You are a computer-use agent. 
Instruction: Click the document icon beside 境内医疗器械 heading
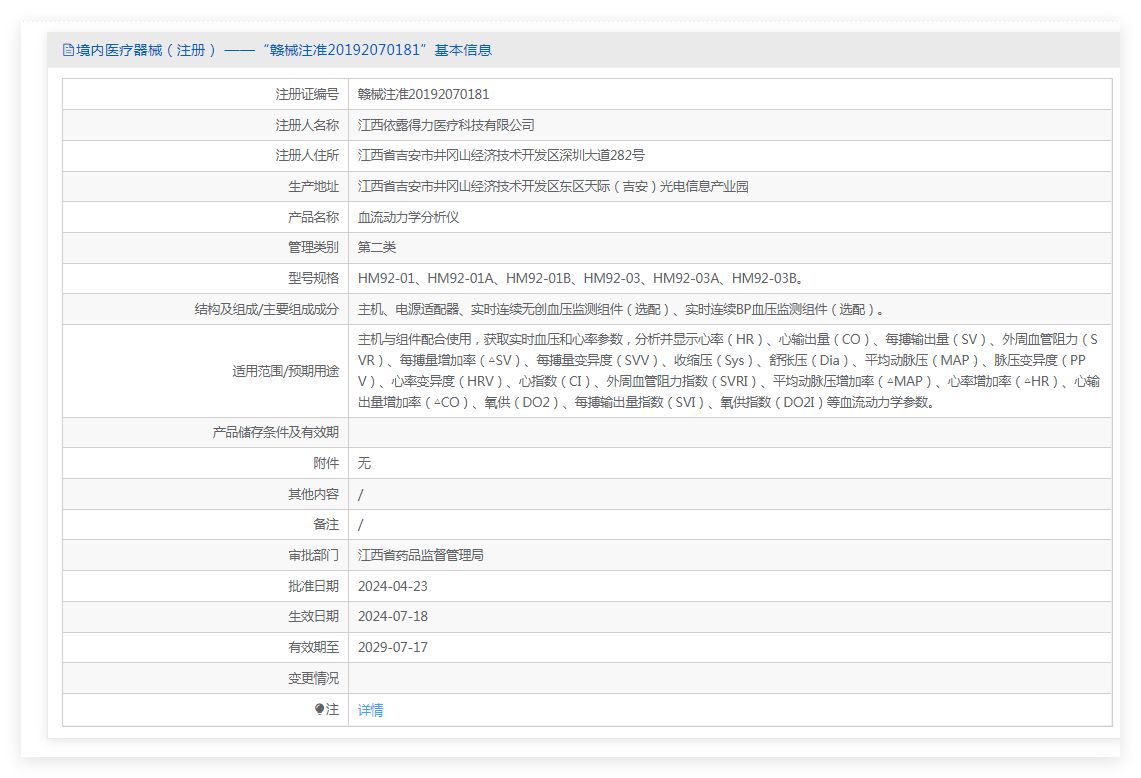tap(68, 50)
